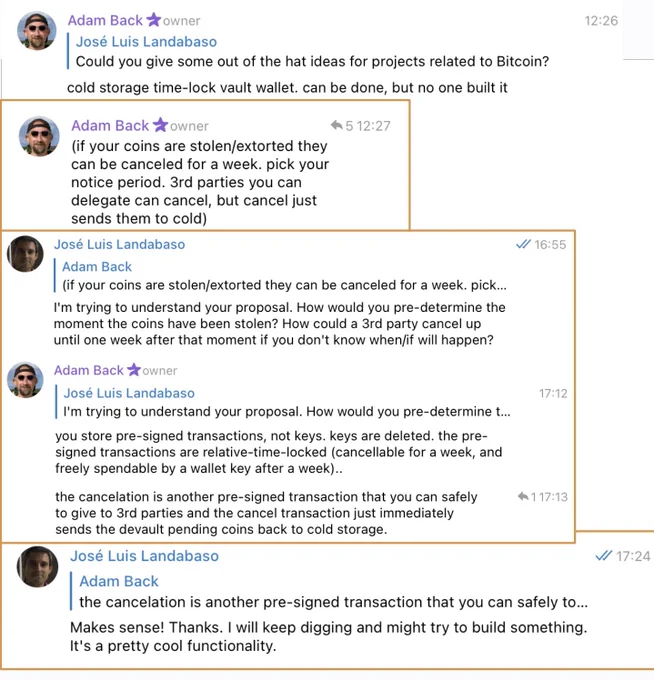Image resolution: width=654 pixels, height=680 pixels.
Task: Click the purple owner star in the 12:26 message
Action: click(x=154, y=20)
